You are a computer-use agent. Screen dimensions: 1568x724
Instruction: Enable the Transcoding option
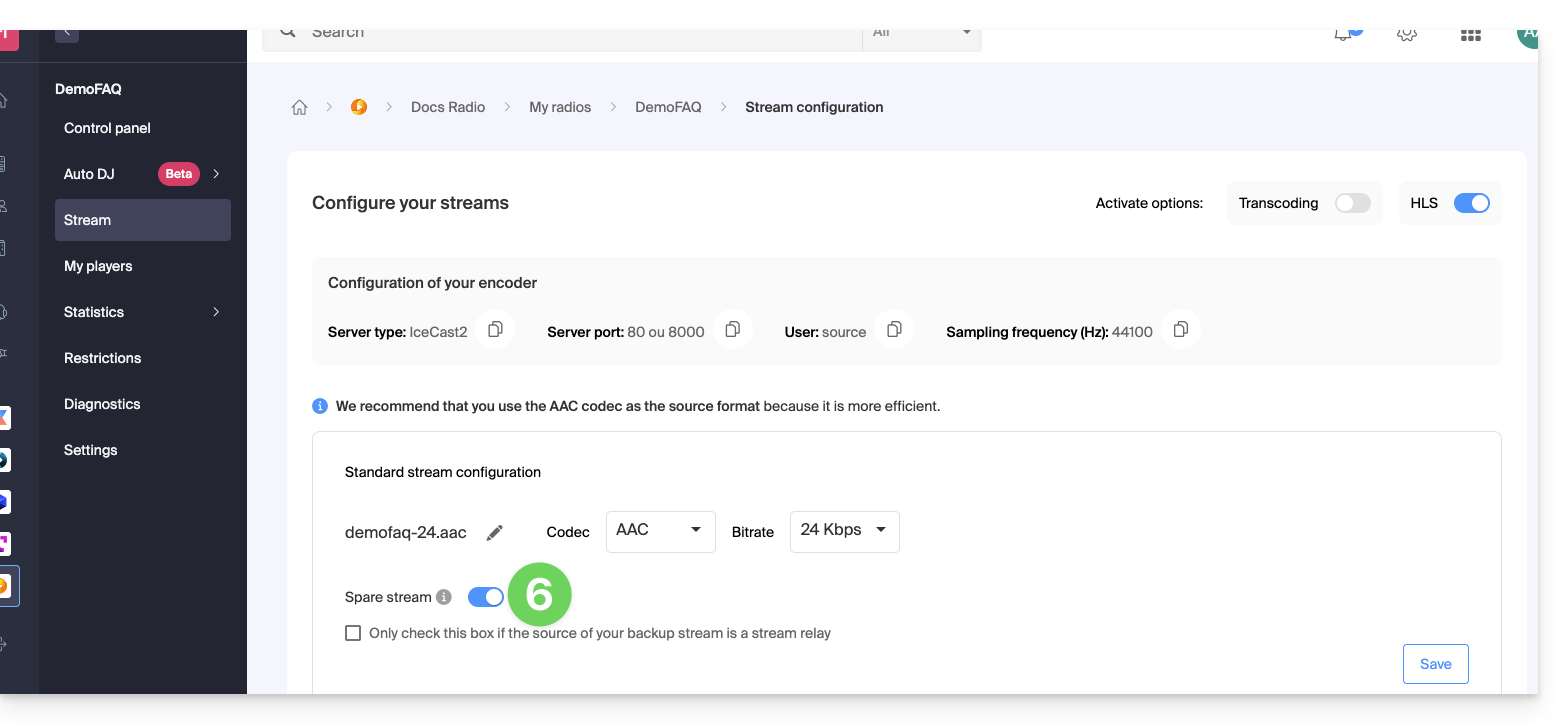coord(1352,203)
